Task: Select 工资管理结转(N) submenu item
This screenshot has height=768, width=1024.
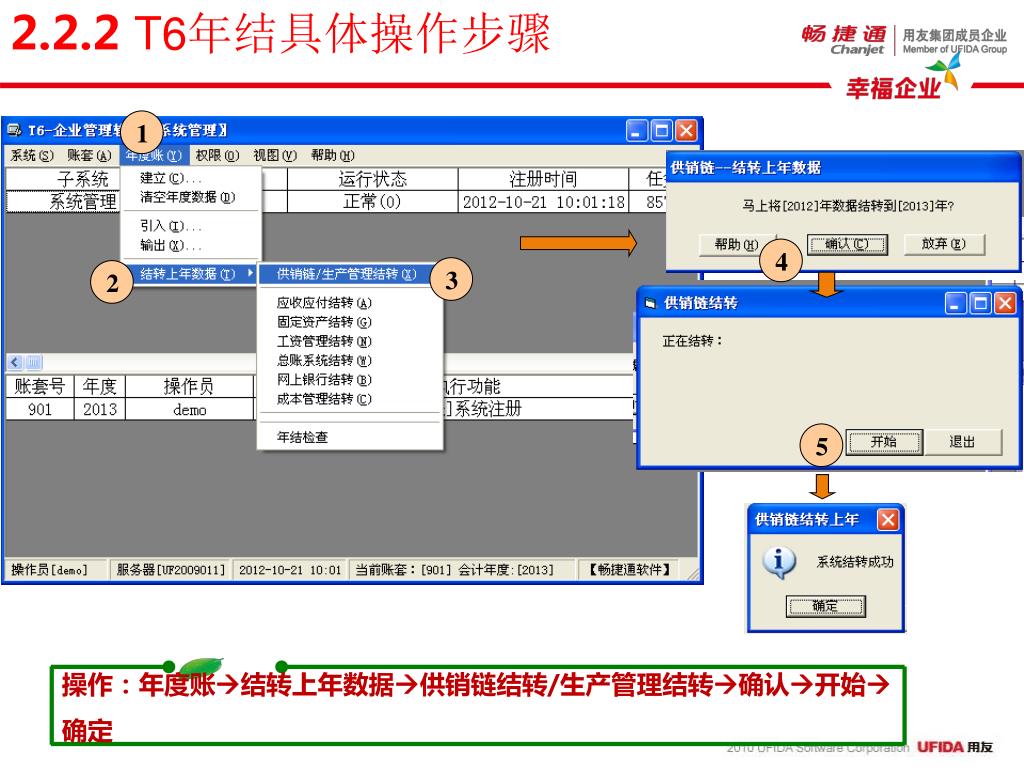Action: (x=349, y=342)
